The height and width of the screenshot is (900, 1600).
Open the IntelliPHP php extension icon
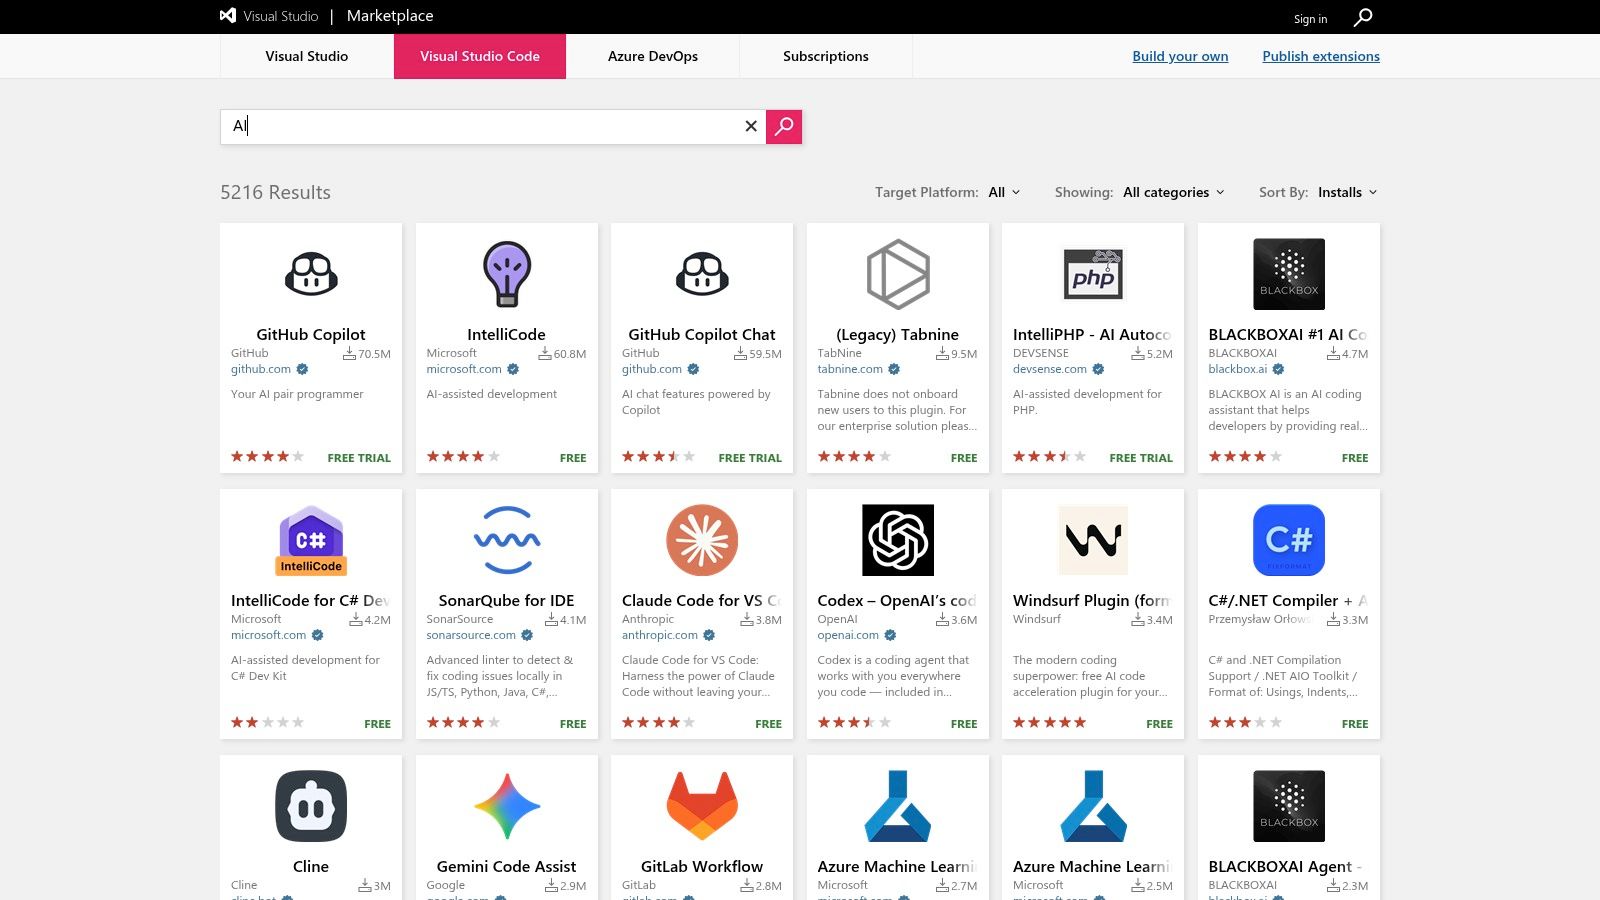point(1092,274)
